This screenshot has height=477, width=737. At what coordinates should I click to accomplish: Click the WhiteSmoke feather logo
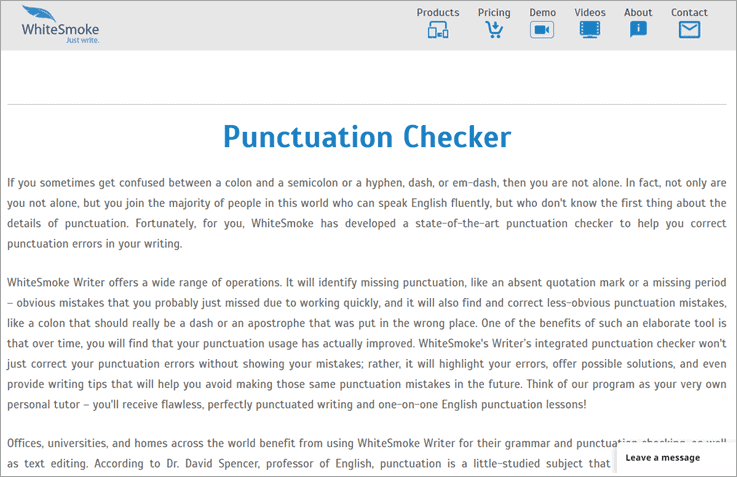coord(39,13)
